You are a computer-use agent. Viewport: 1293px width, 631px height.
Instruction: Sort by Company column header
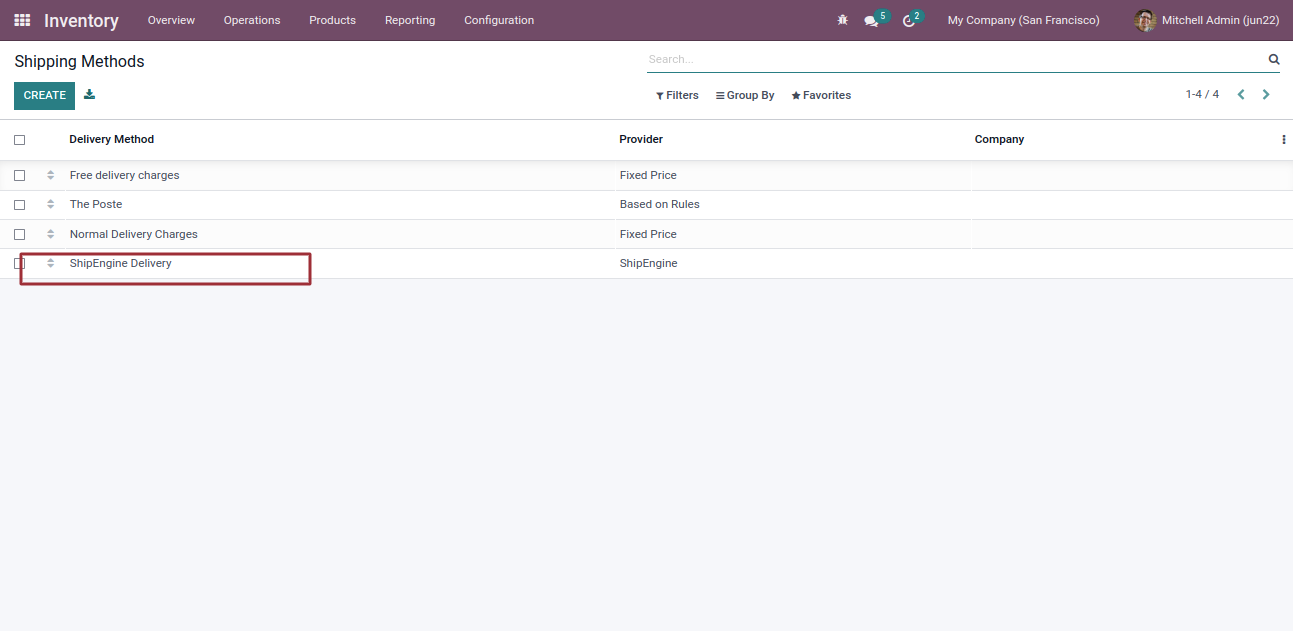(x=999, y=139)
